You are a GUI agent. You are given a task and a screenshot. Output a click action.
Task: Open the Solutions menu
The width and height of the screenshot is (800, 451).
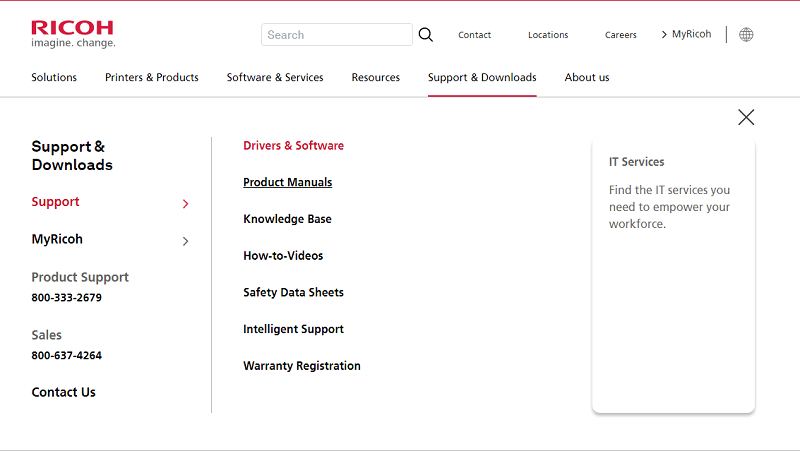[x=54, y=78]
